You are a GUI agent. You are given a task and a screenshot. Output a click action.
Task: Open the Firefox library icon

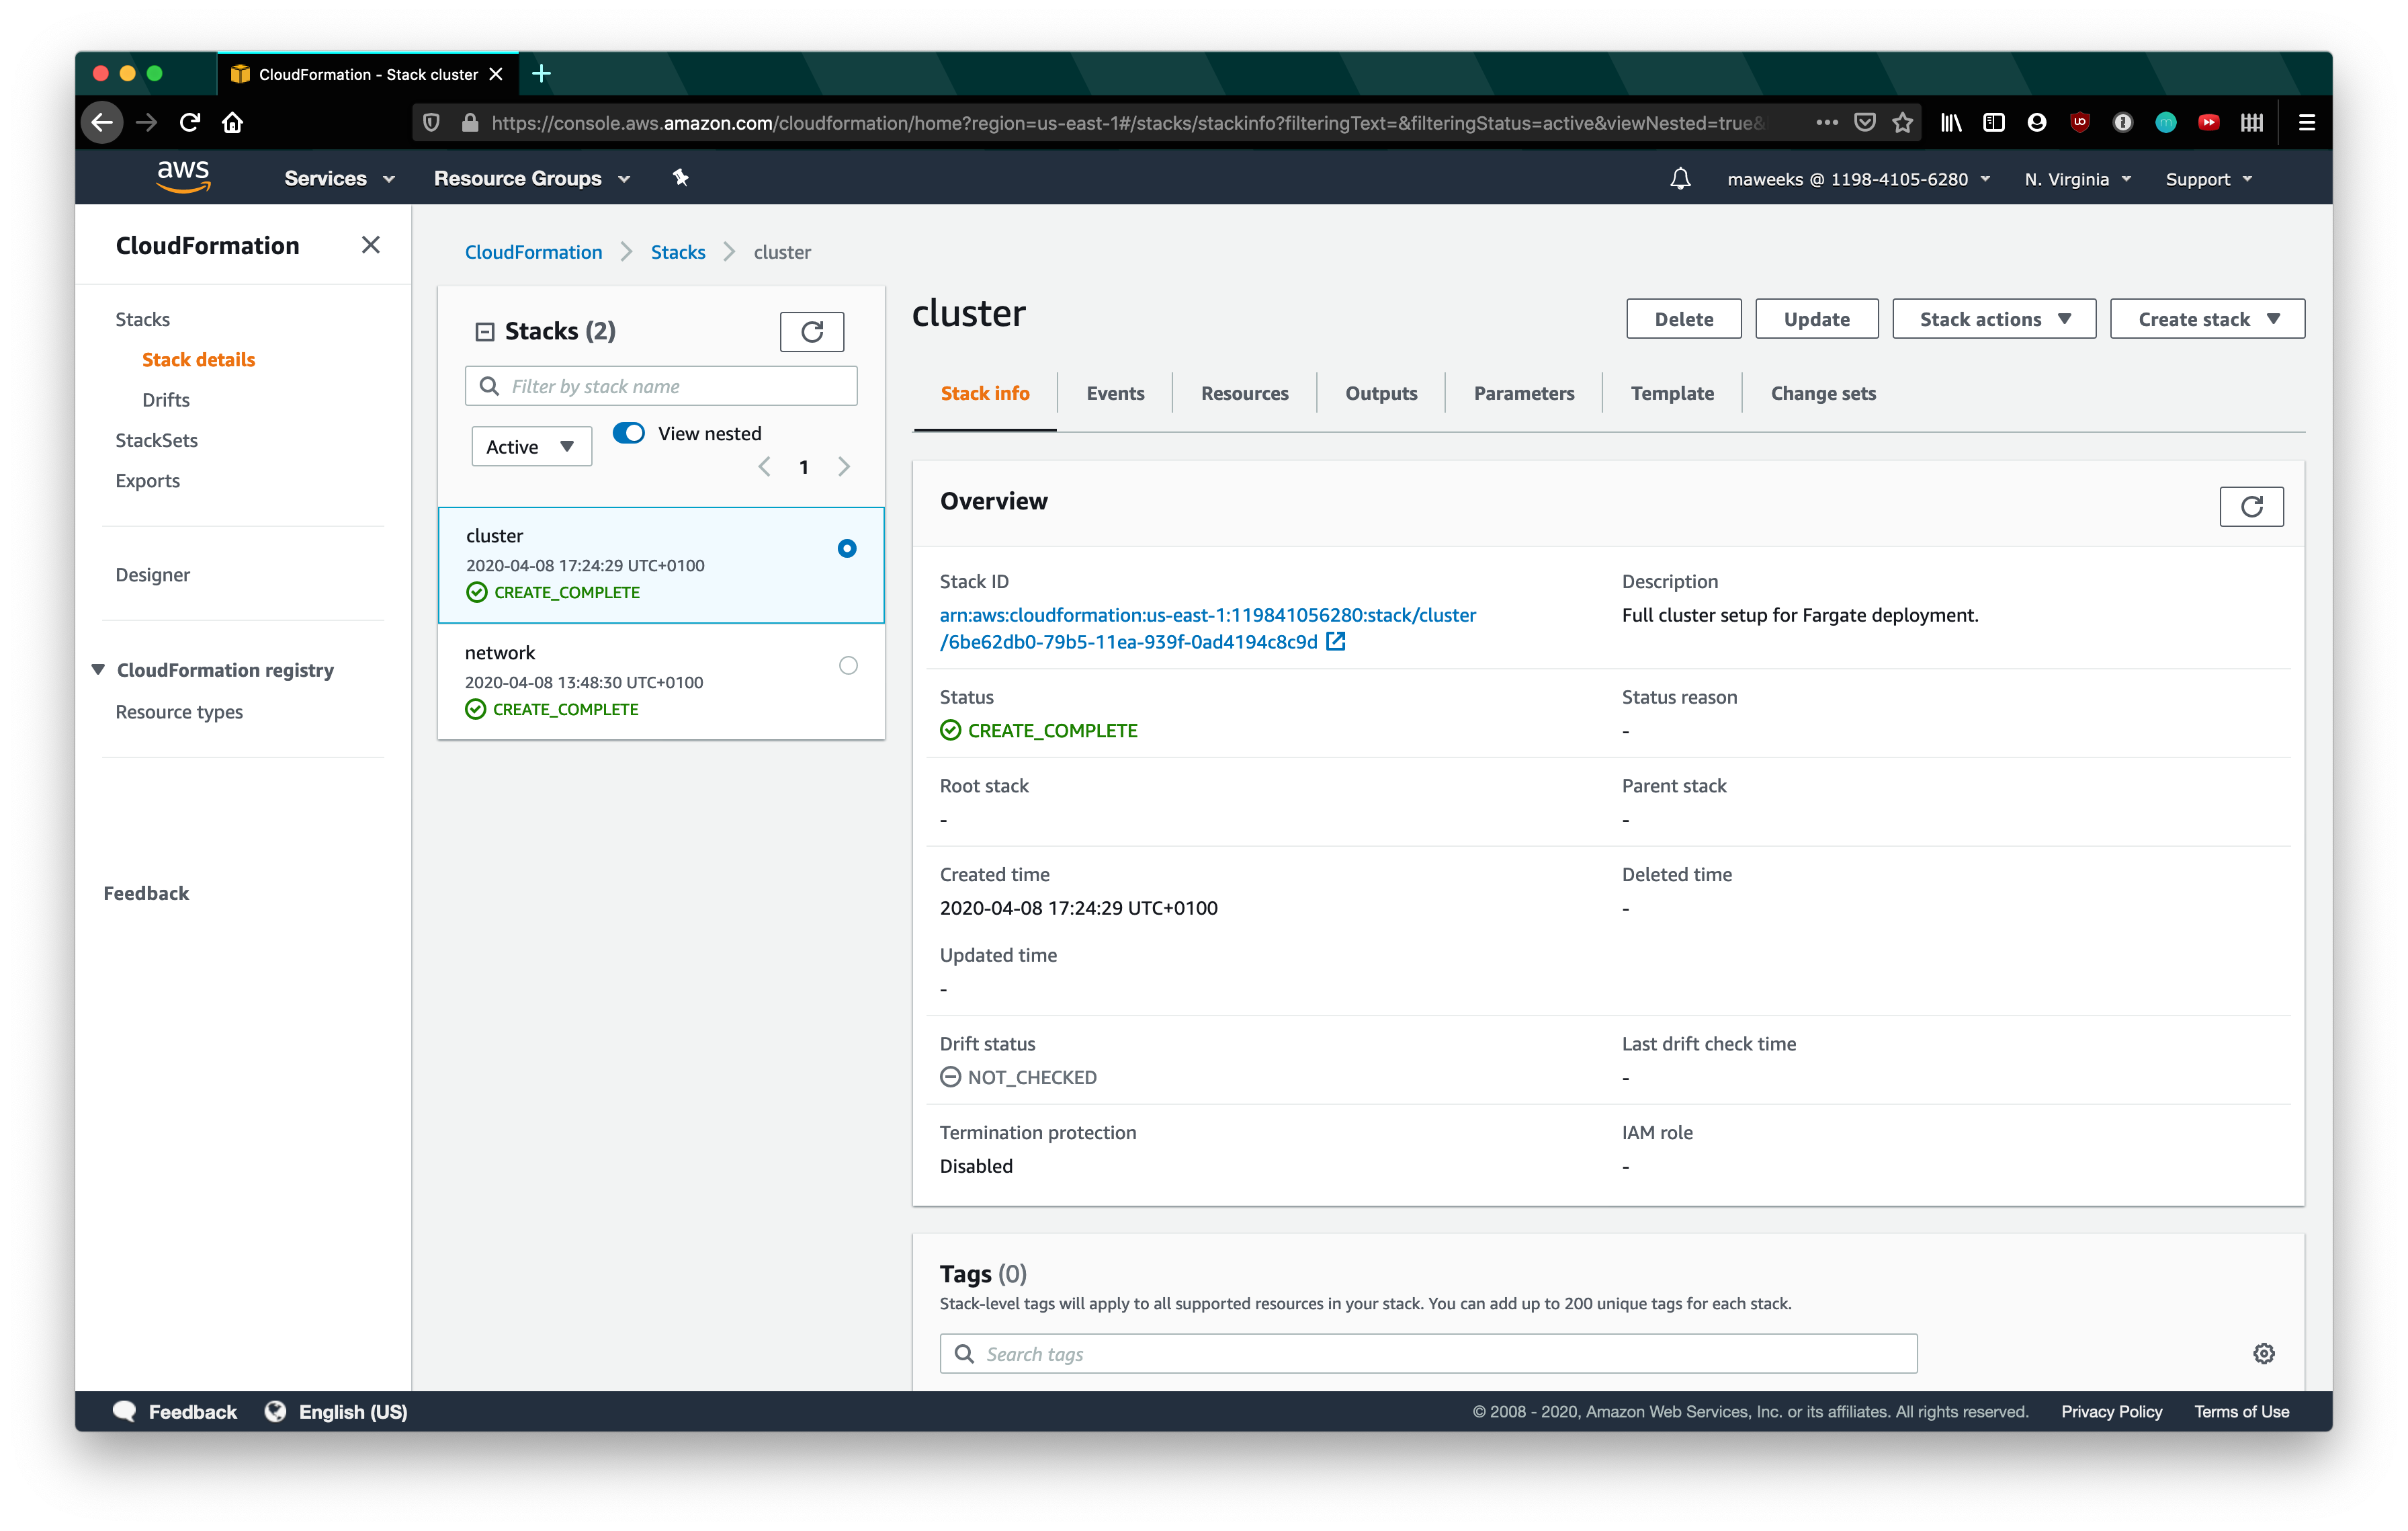click(x=1951, y=123)
